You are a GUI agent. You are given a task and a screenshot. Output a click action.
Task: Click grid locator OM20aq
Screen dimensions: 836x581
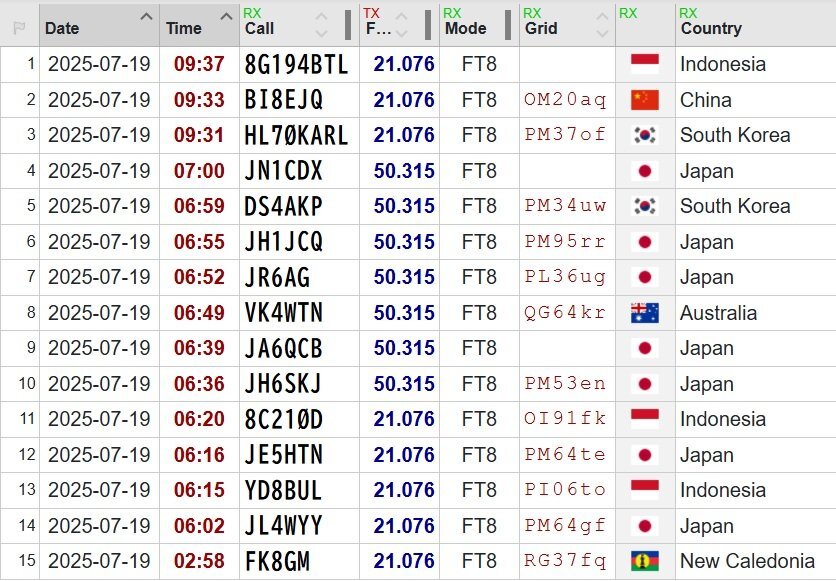565,100
